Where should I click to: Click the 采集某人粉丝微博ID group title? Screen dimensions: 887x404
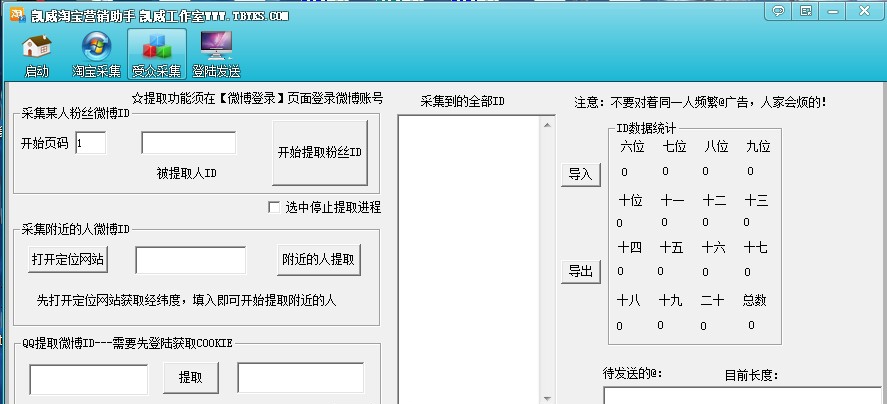click(76, 112)
